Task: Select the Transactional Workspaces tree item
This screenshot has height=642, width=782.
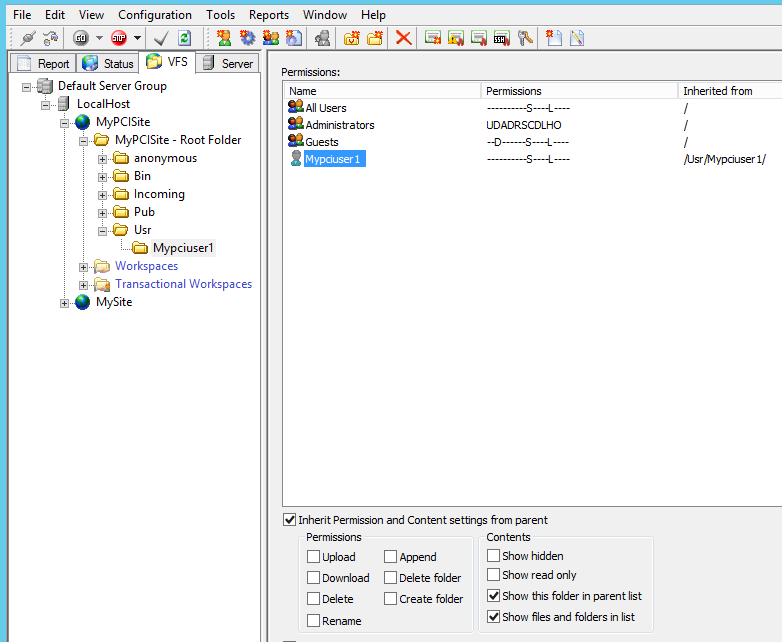Action: tap(183, 284)
